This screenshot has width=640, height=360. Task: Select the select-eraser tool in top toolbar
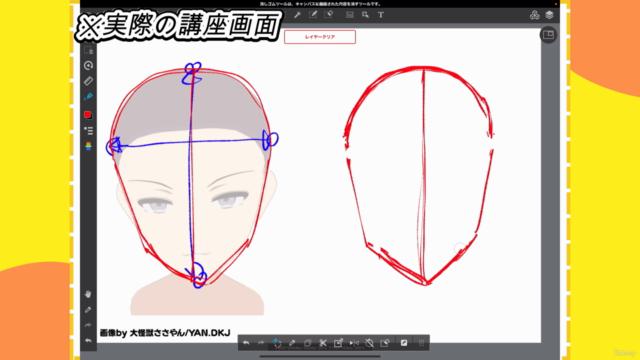[329, 15]
